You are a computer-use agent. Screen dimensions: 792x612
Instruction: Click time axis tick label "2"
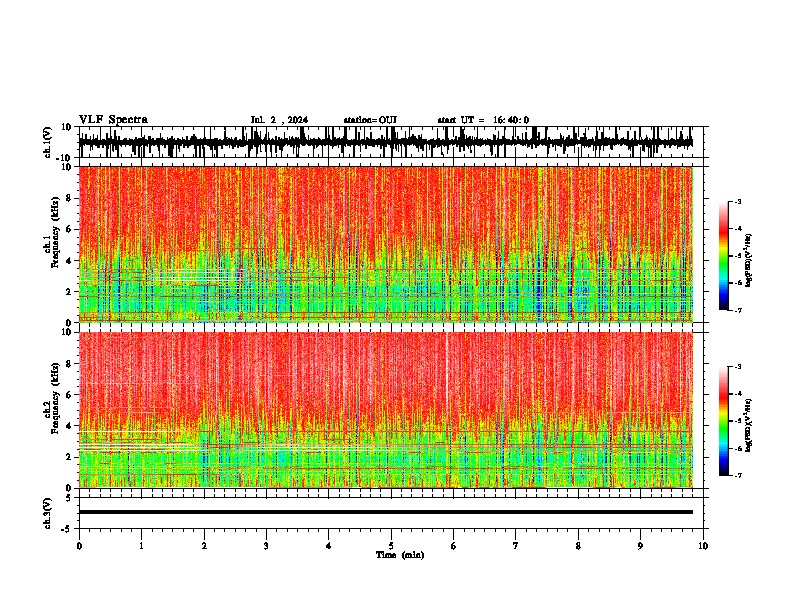point(204,546)
